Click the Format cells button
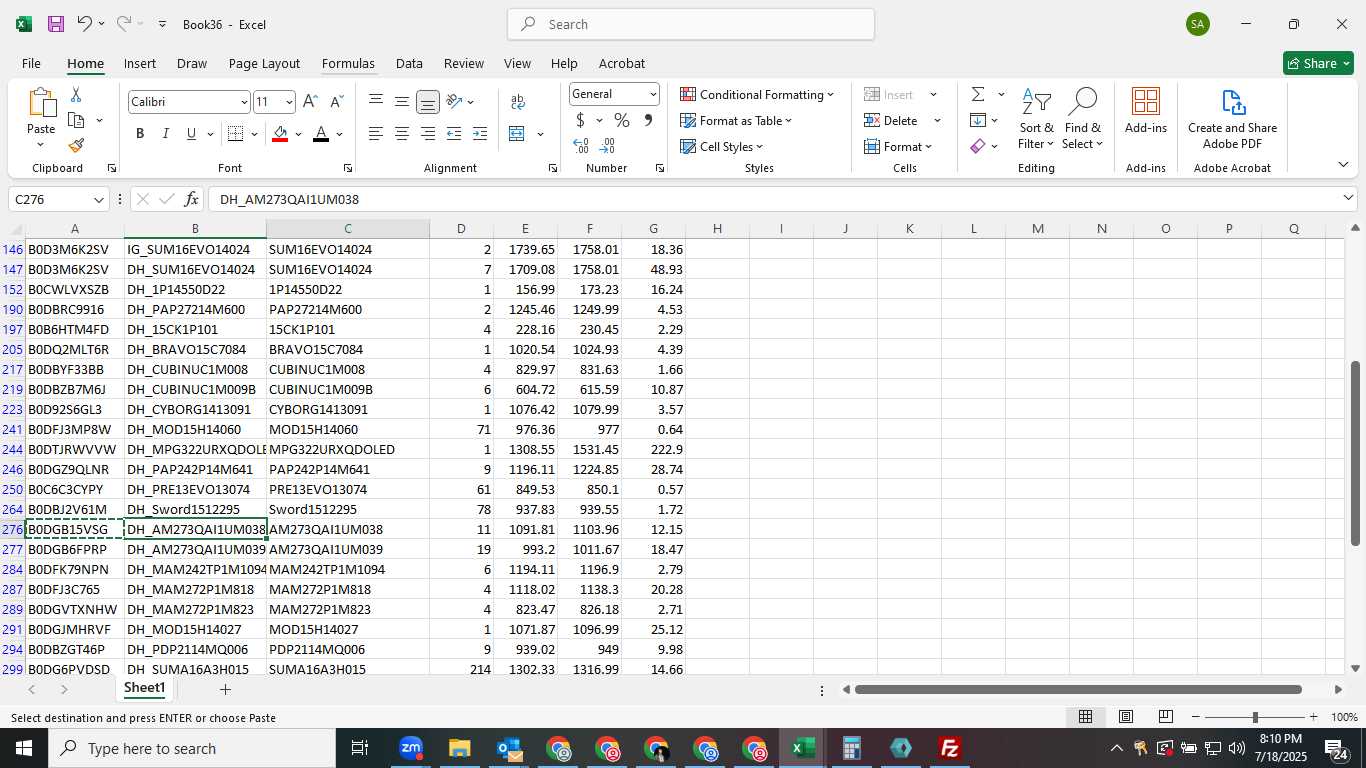1366x768 pixels. pyautogui.click(x=898, y=146)
